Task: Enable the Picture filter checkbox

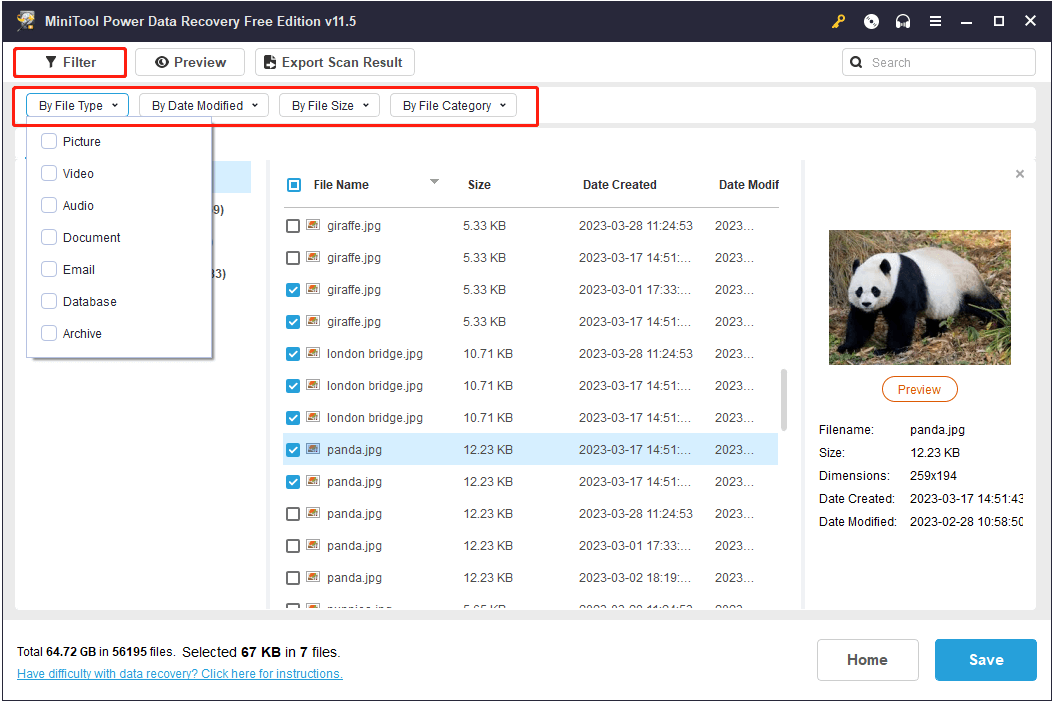Action: point(47,141)
